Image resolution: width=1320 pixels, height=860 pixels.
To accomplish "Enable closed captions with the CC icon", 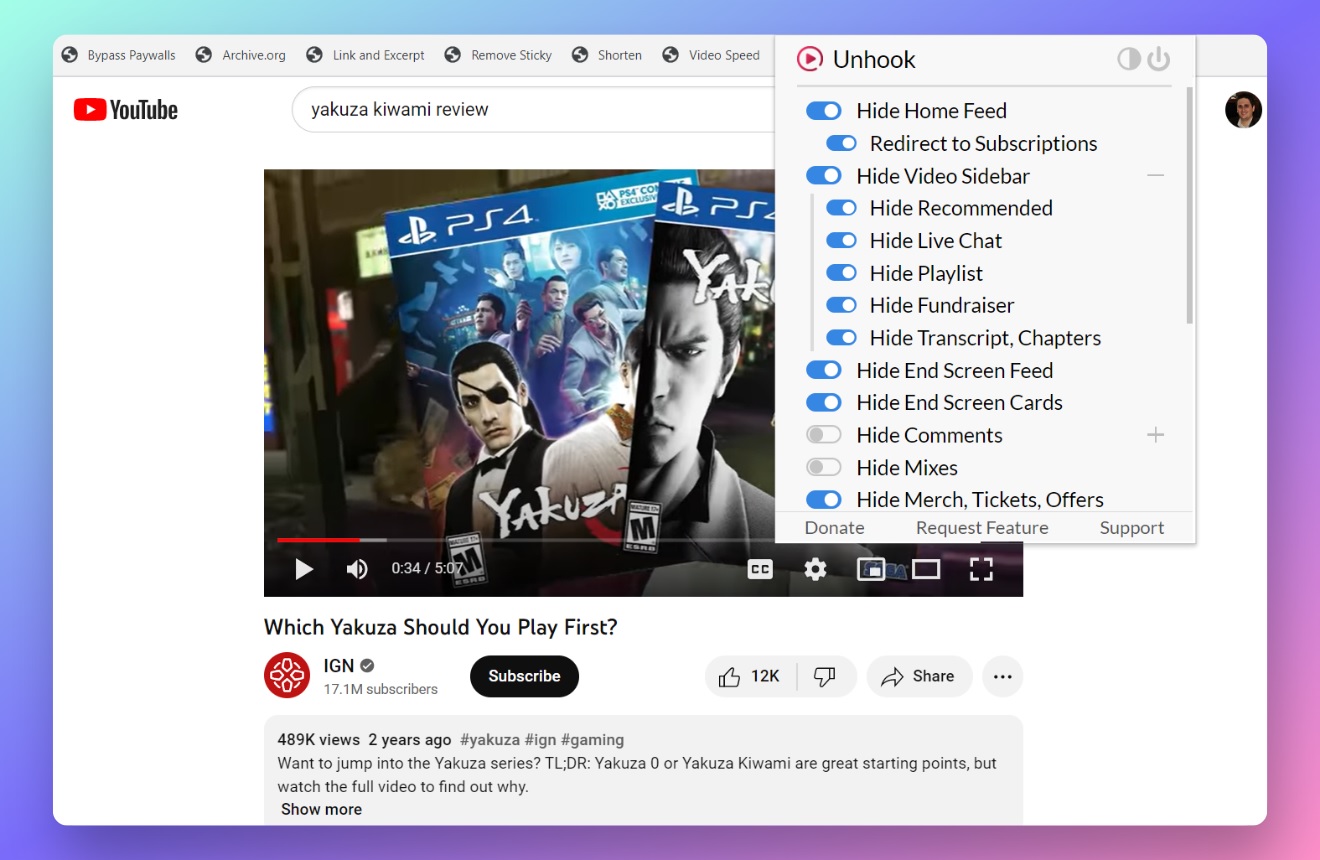I will click(x=760, y=569).
